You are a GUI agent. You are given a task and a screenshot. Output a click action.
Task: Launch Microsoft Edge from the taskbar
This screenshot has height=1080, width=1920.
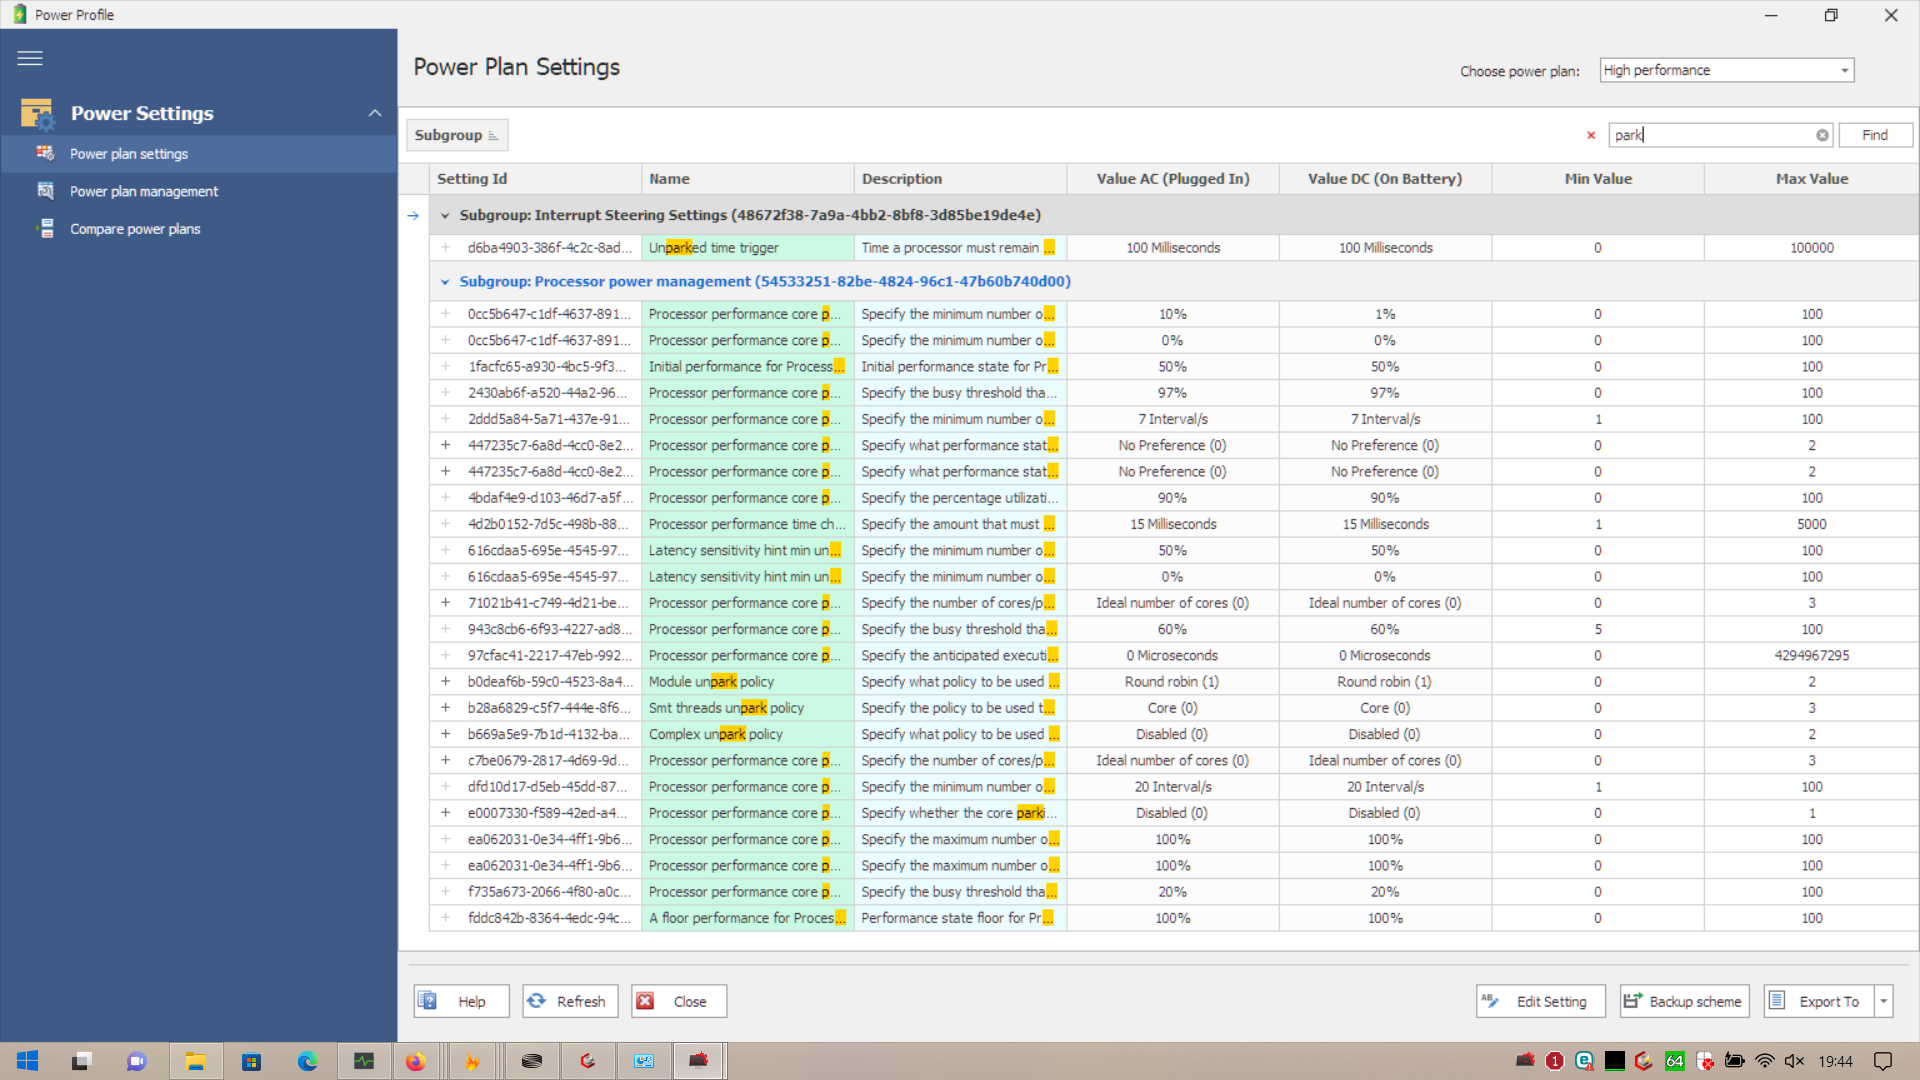click(x=307, y=1061)
